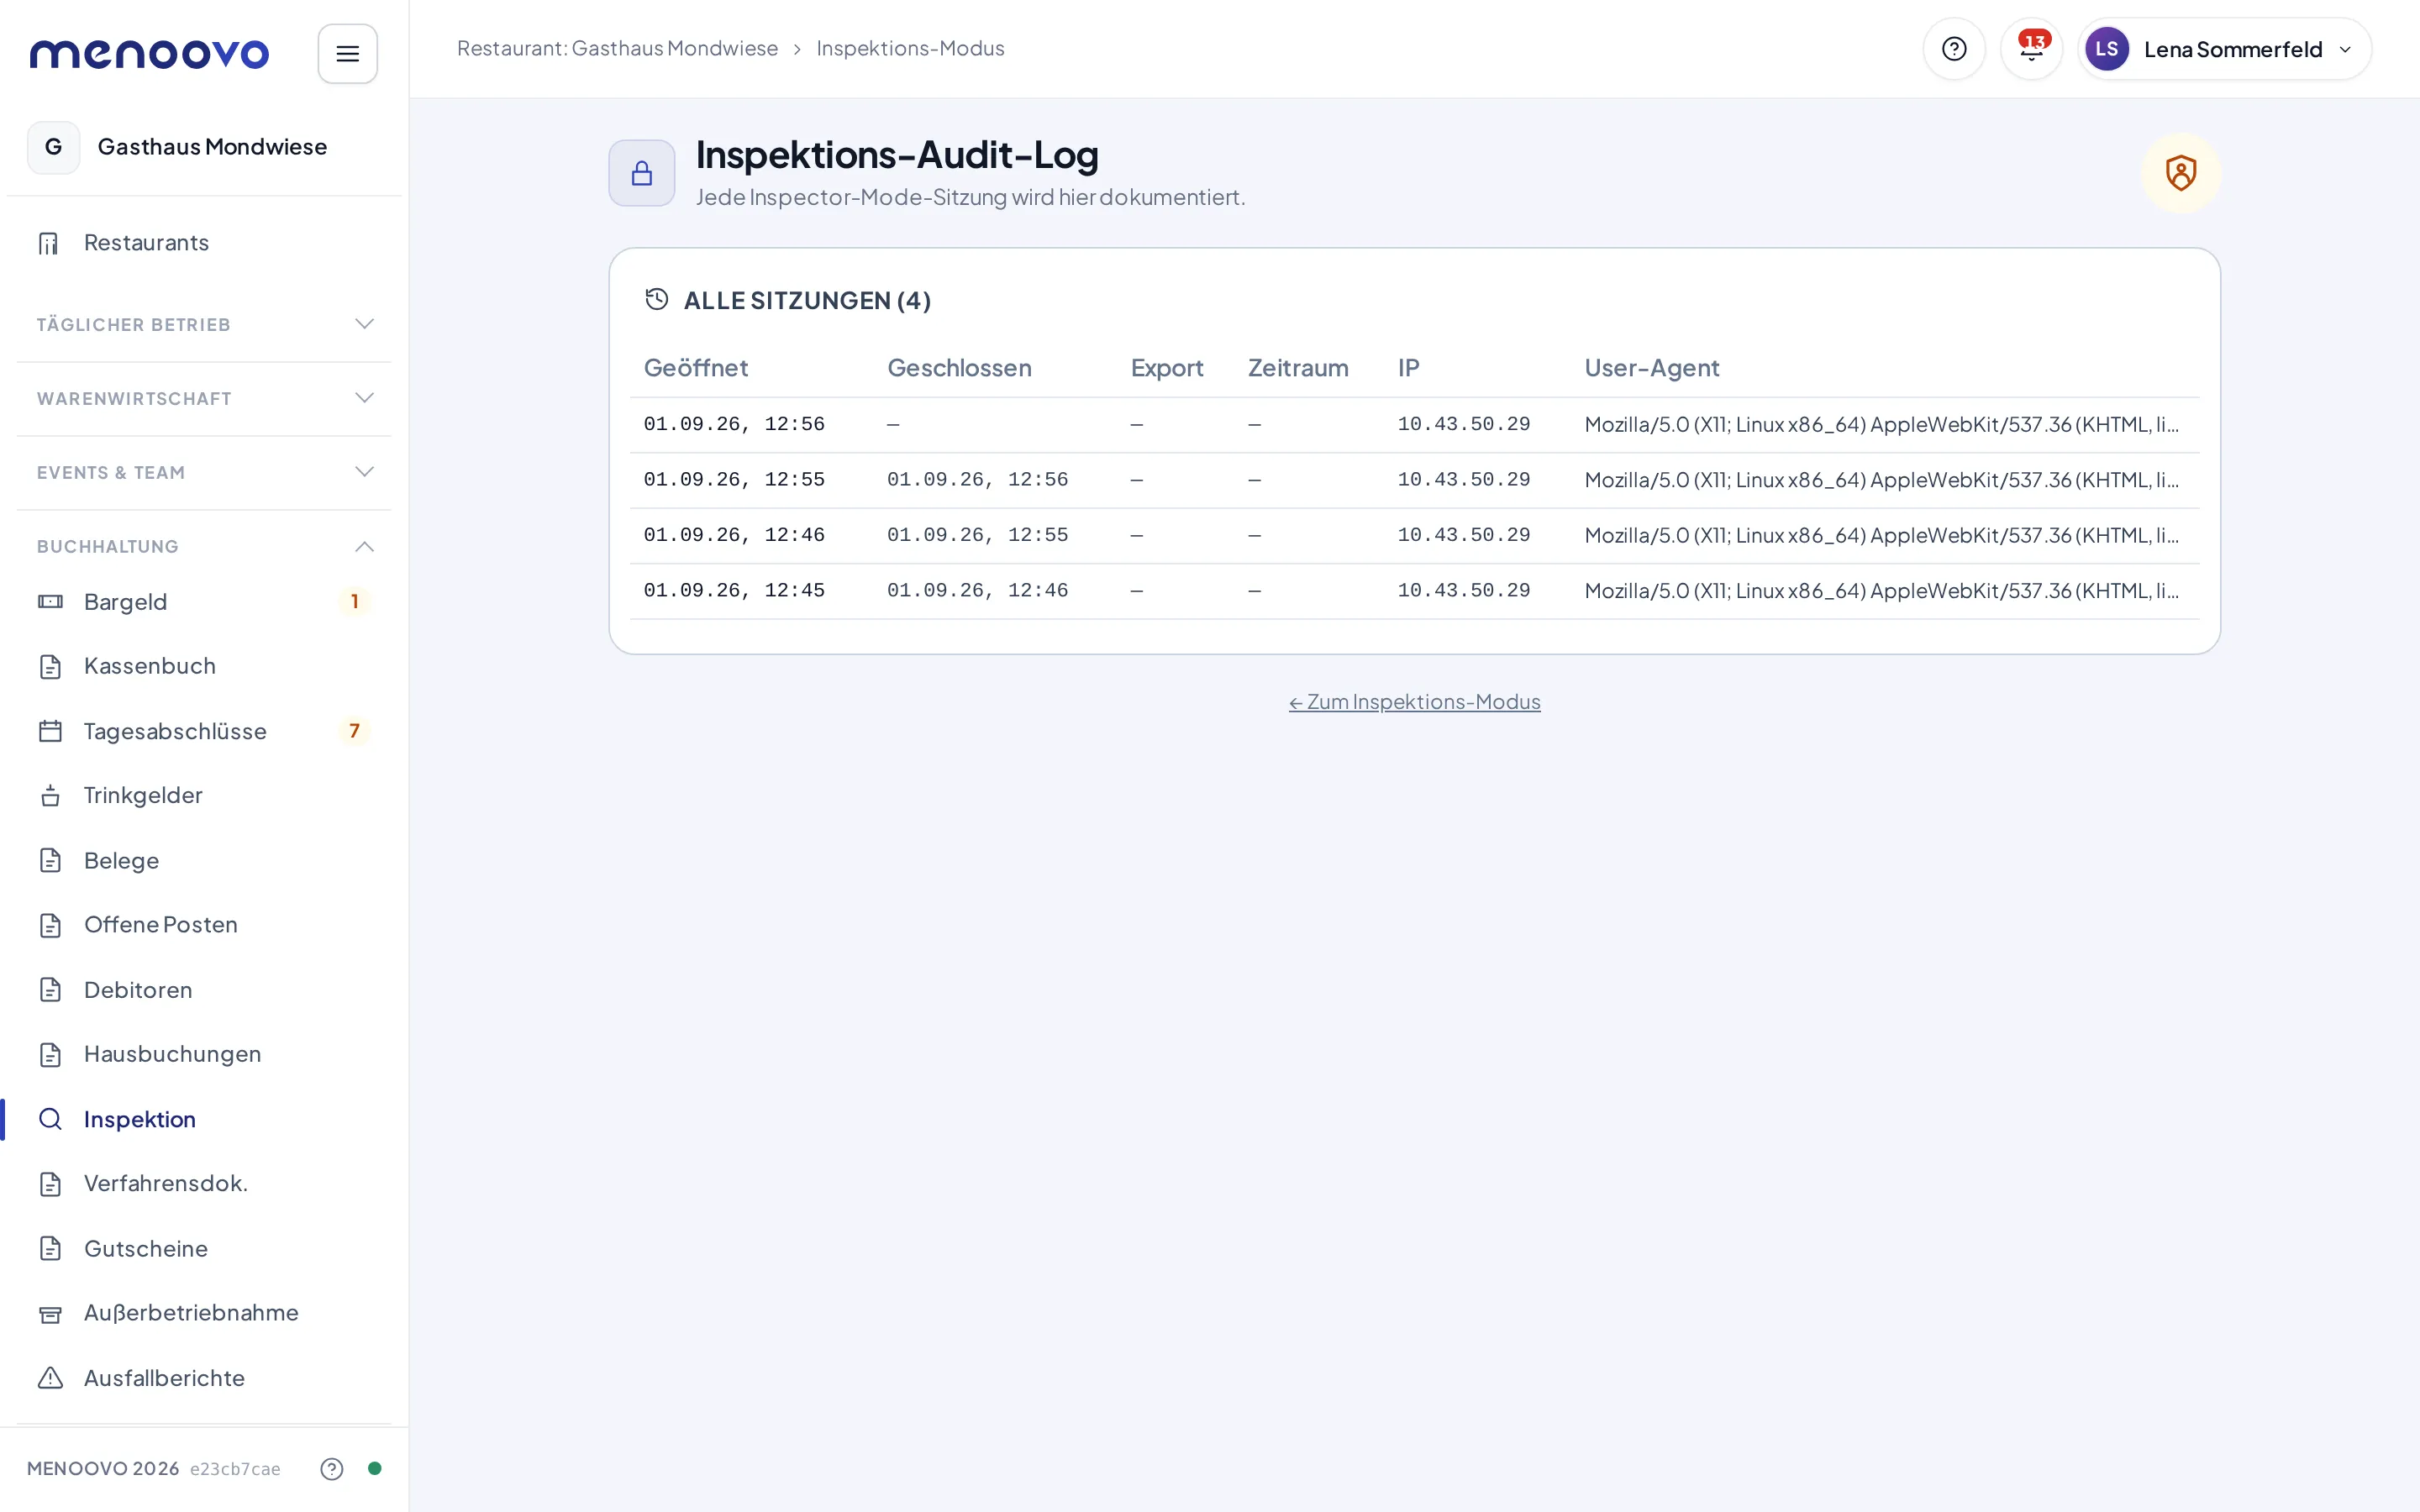Open Ausfallberichte page
The image size is (2420, 1512).
click(x=204, y=1378)
